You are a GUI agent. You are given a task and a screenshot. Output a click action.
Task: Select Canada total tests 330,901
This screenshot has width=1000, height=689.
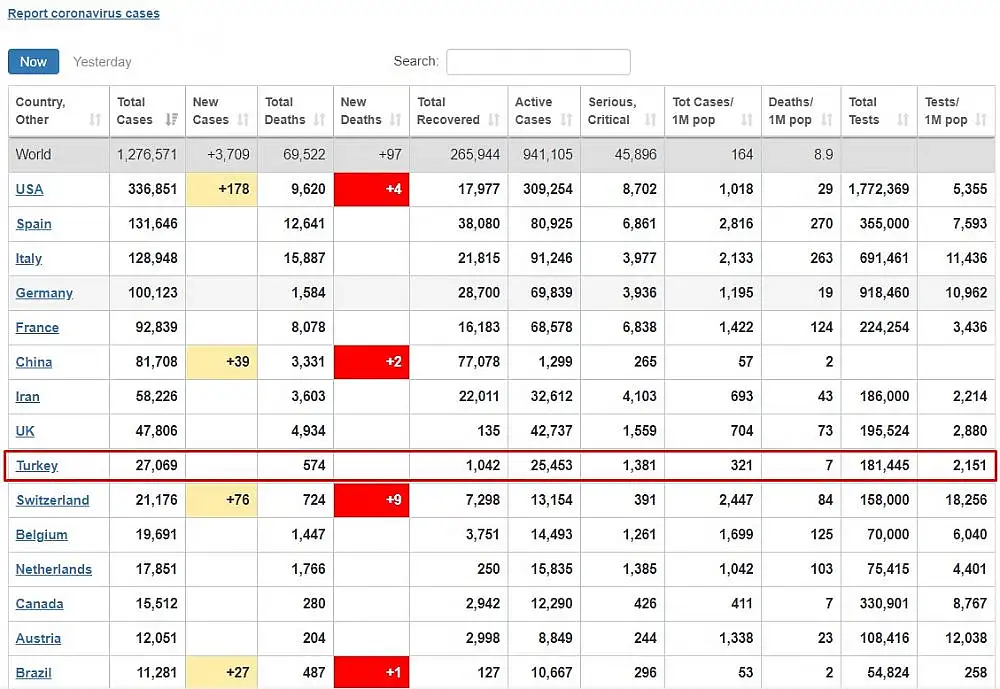(884, 604)
